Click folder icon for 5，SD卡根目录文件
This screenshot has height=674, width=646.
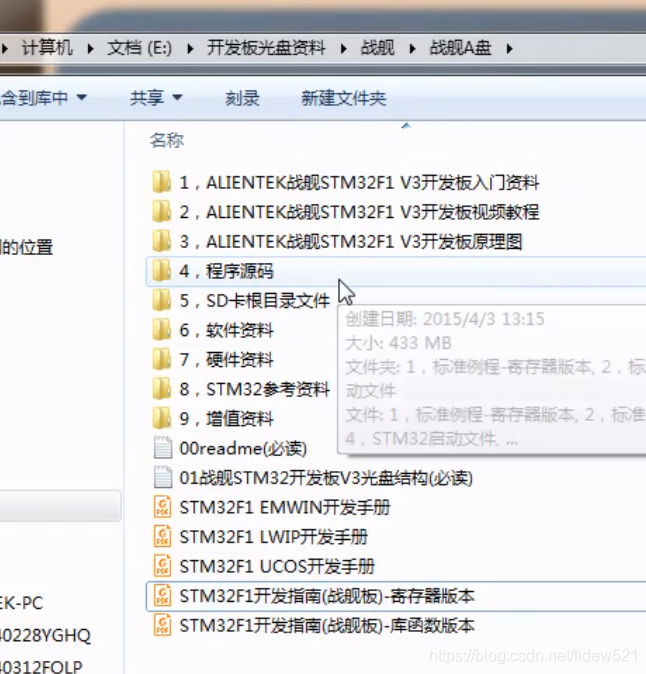[162, 300]
